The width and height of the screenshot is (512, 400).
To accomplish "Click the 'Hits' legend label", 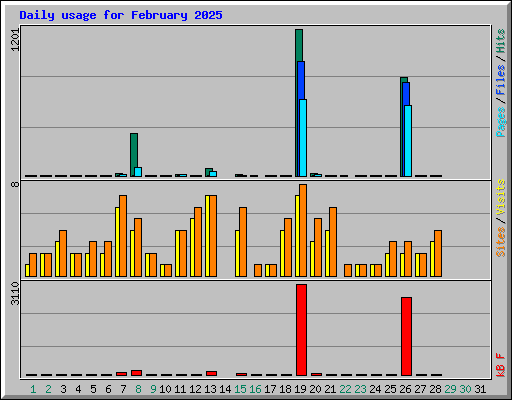I will 500,41.
